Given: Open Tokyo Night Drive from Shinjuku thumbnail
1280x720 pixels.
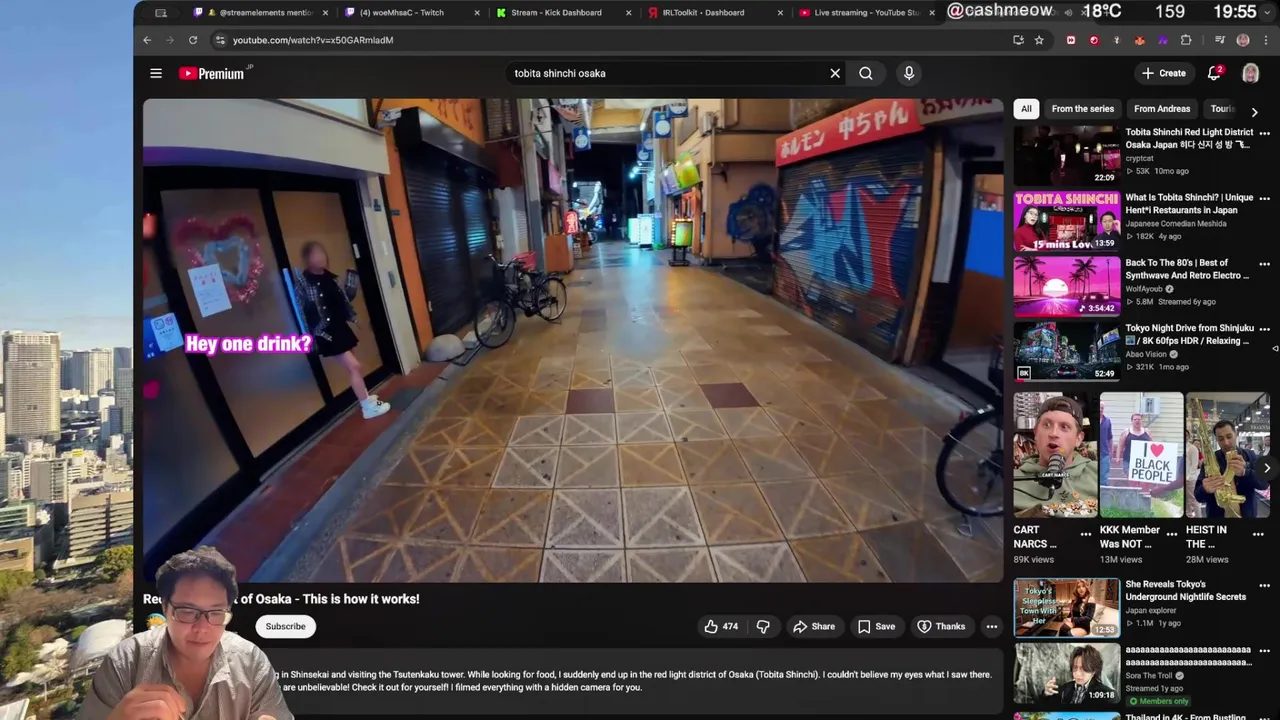Looking at the screenshot, I should coord(1067,351).
